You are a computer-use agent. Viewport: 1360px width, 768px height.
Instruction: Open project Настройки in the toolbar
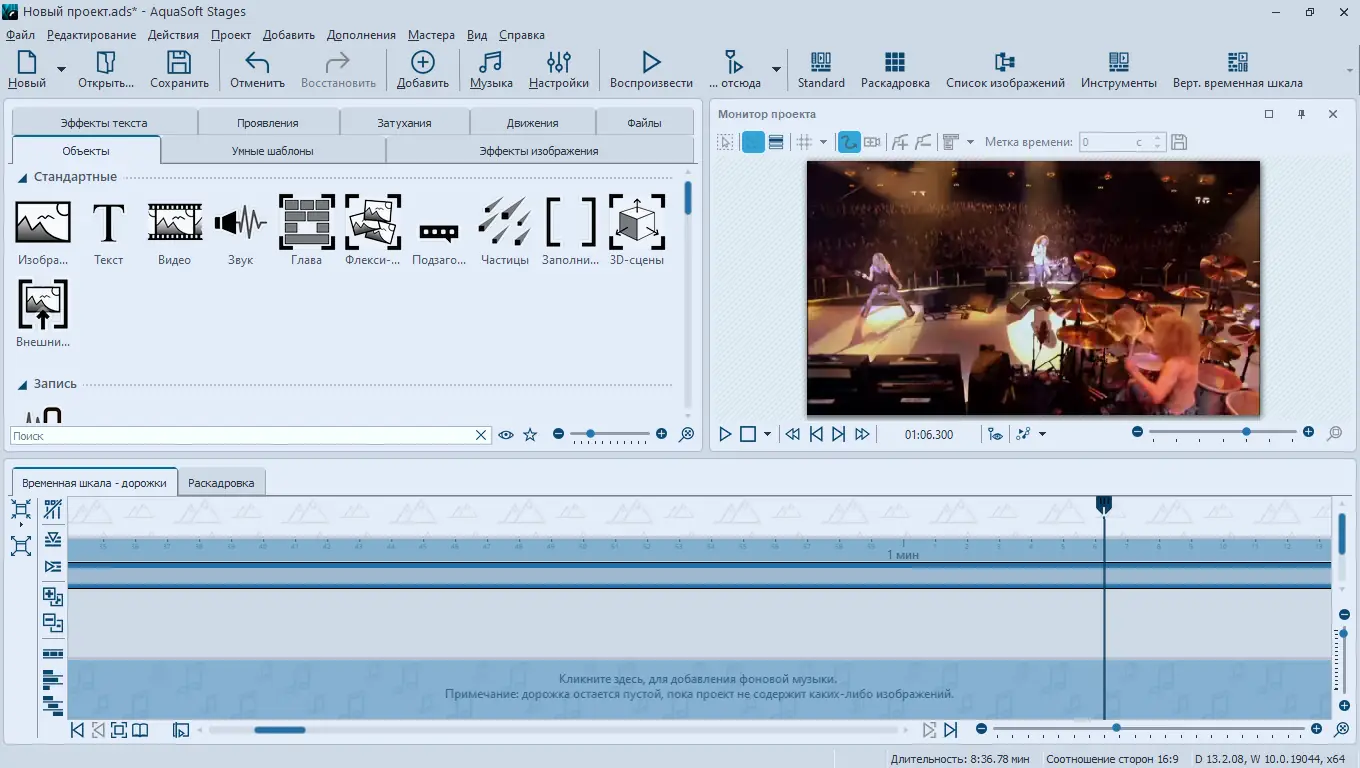point(559,70)
